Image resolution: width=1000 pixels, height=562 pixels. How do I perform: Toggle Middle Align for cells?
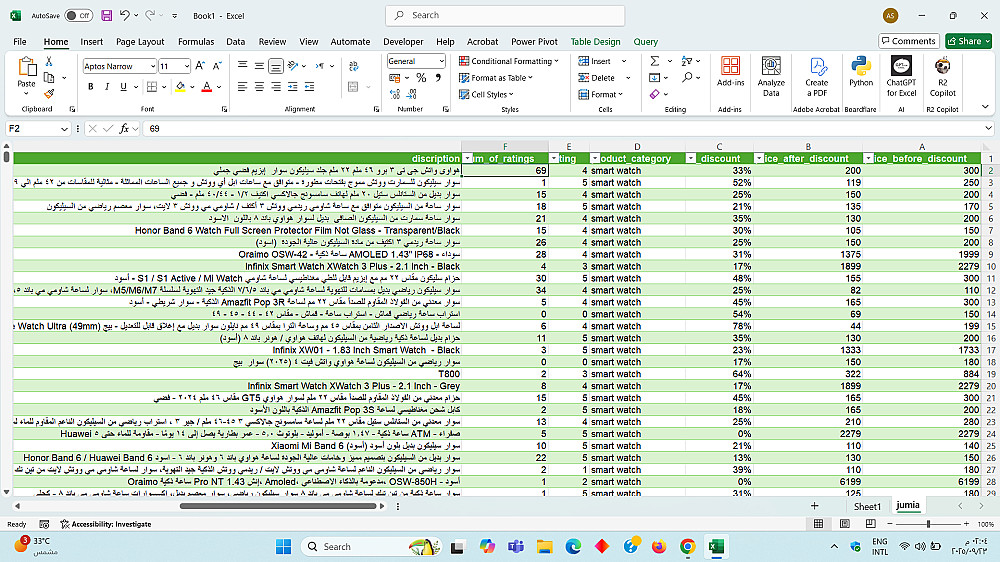coord(259,66)
